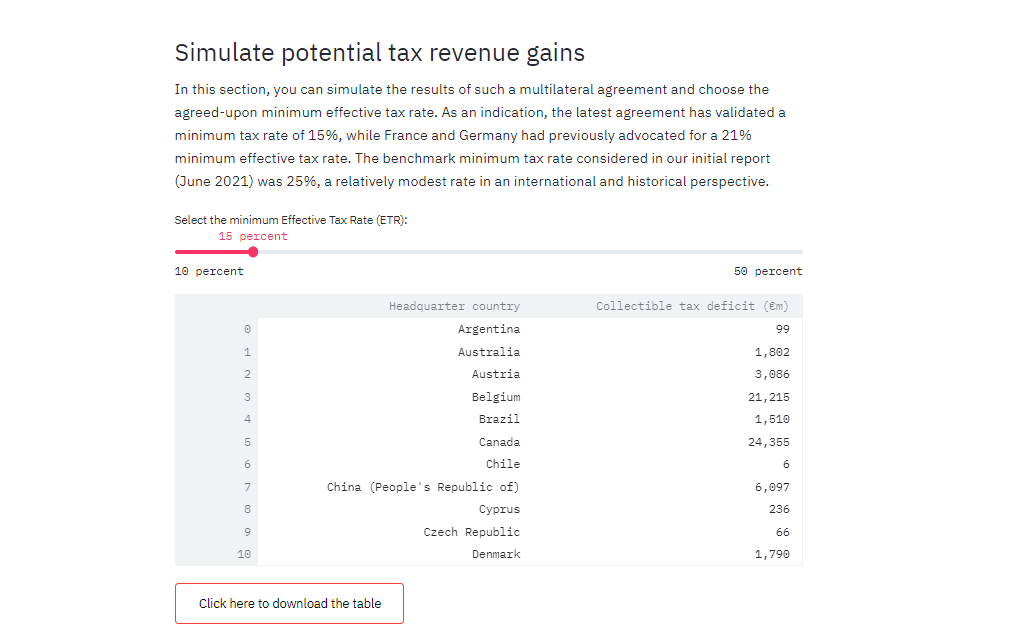Select the "Headquarter country" column header
Viewport: 1028px width, 643px height.
455,305
